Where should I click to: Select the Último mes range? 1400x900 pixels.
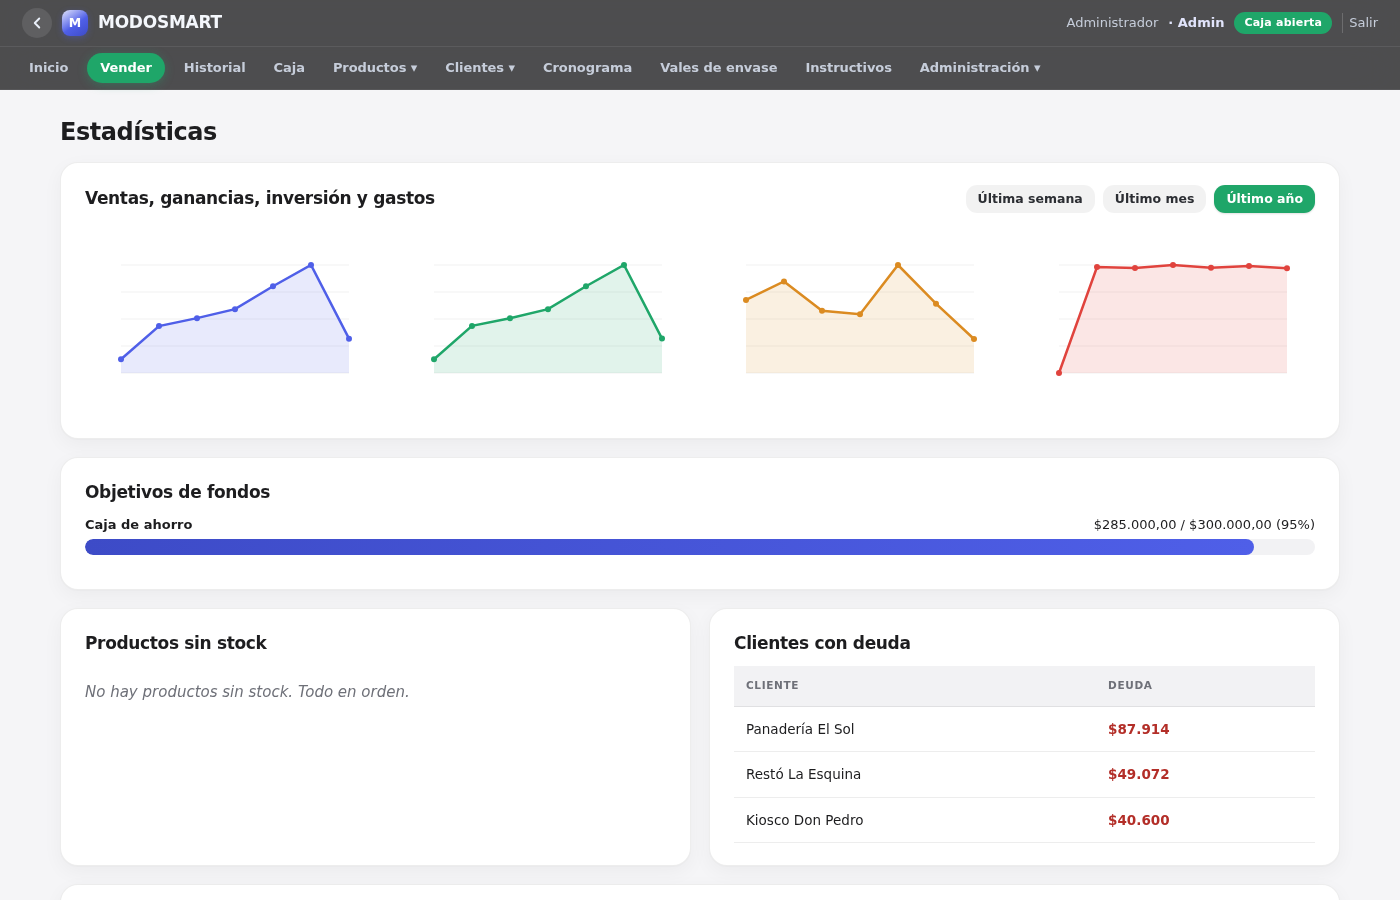[x=1154, y=199]
